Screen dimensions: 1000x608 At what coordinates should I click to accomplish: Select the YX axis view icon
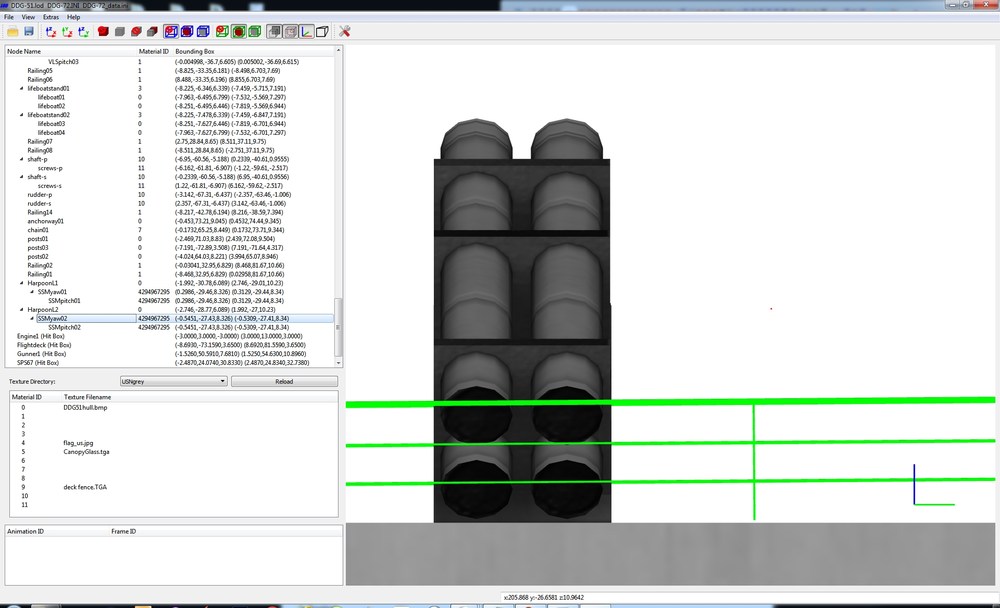coord(67,31)
